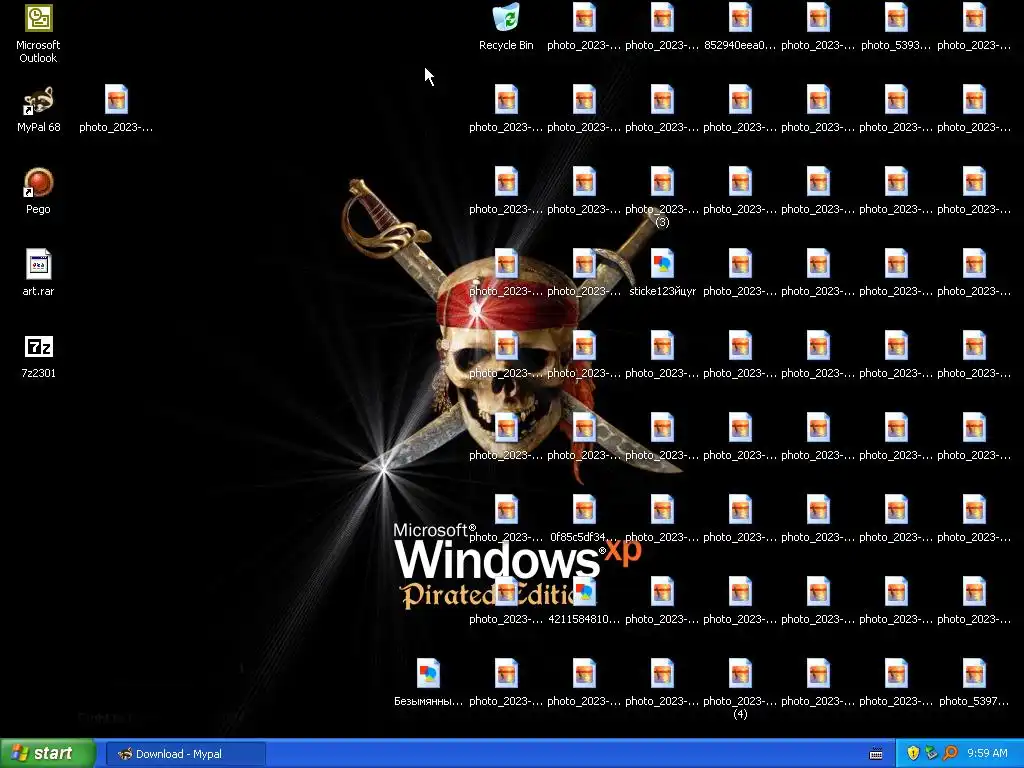1024x768 pixels.
Task: Open the yellow security shield tray alert
Action: tap(913, 753)
